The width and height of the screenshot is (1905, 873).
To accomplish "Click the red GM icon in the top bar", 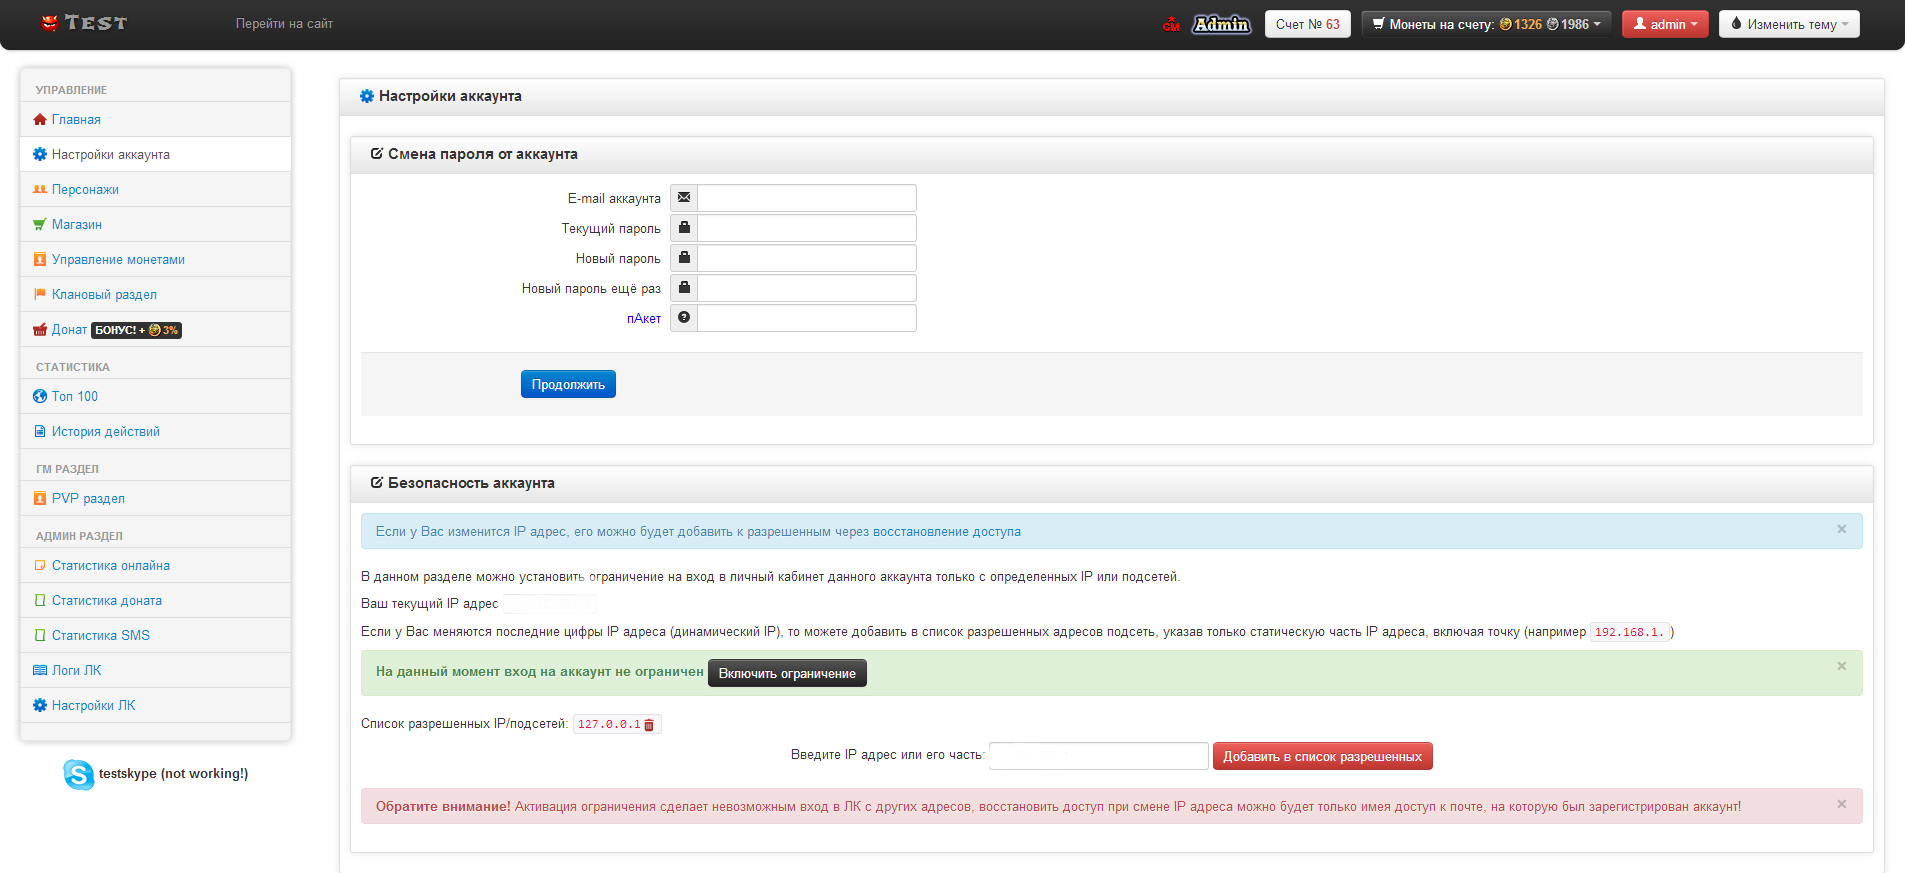I will pos(1171,24).
